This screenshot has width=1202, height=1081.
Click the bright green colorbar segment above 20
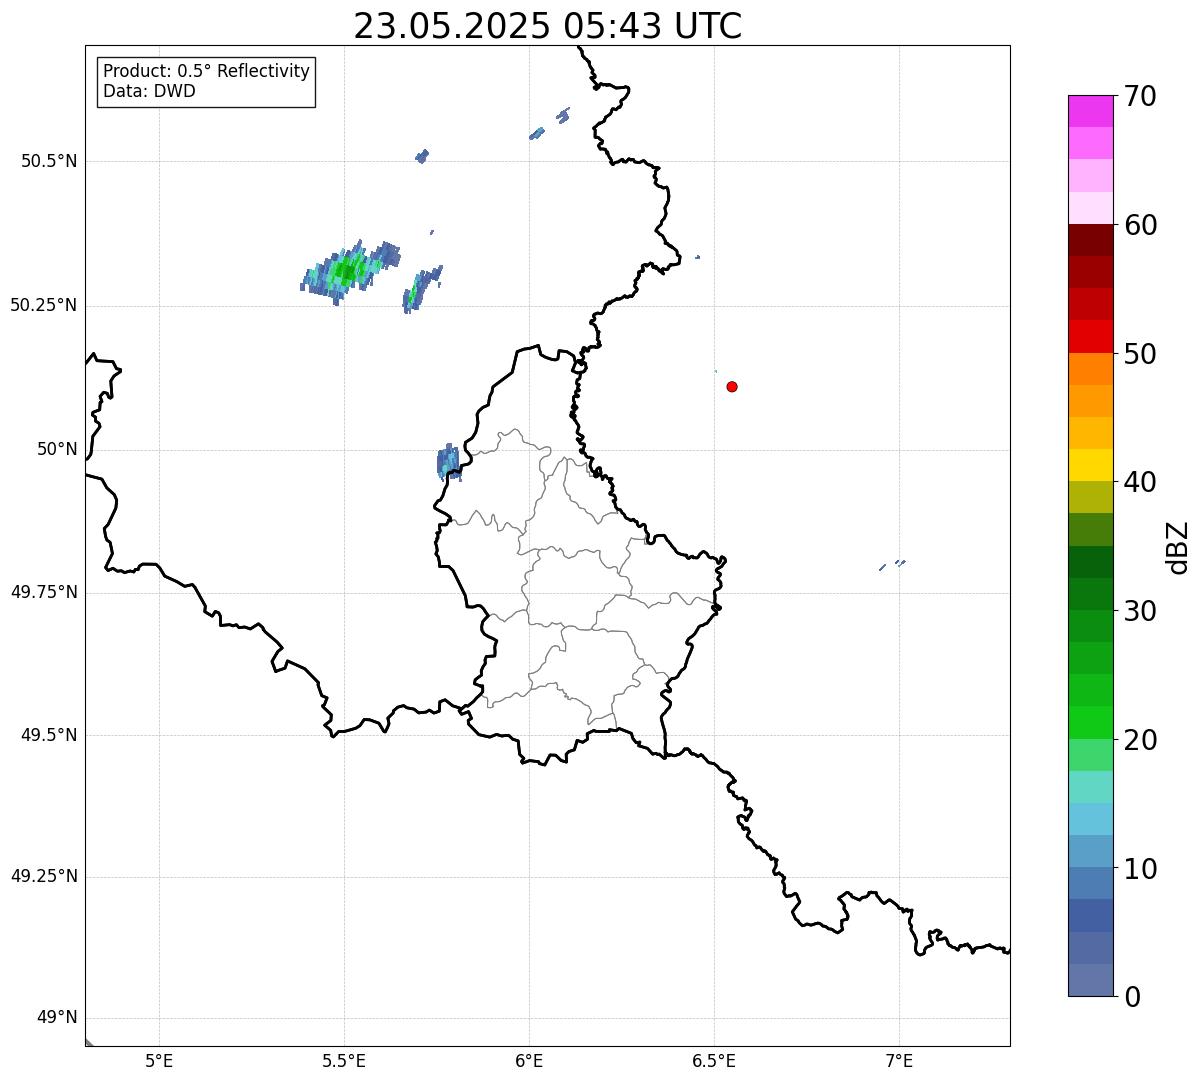tap(1090, 723)
